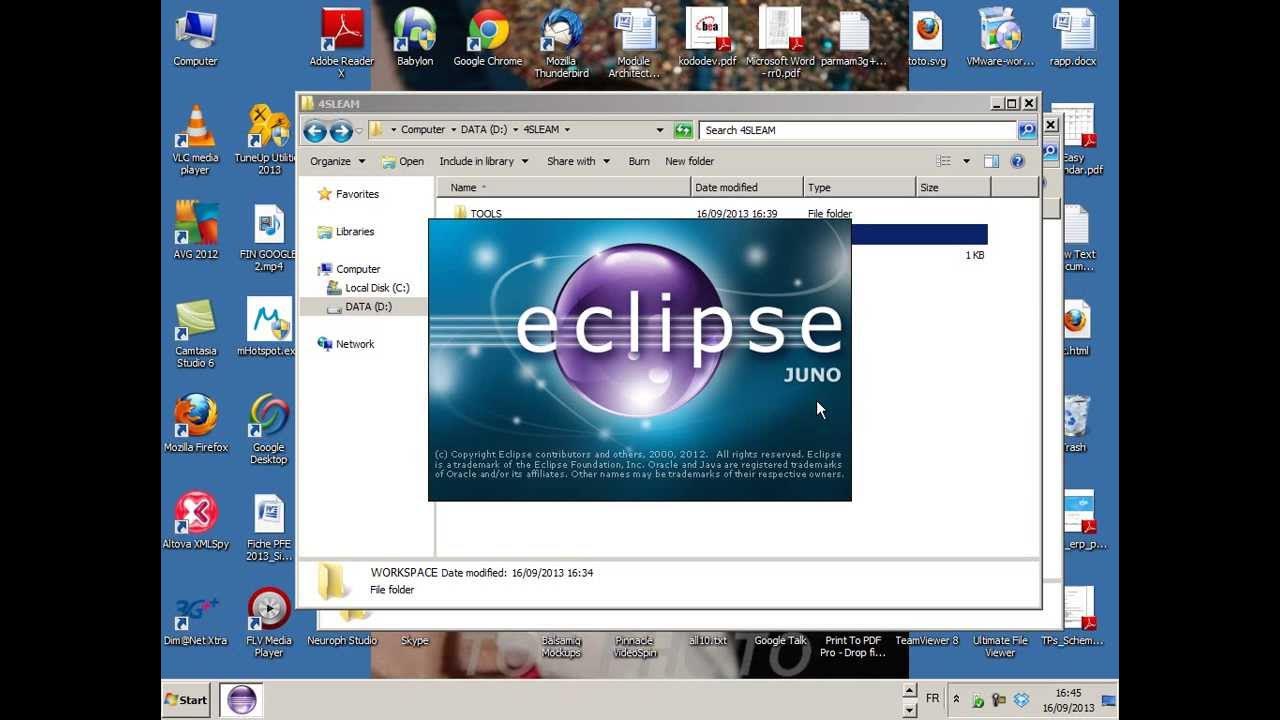The image size is (1280, 720).
Task: Open the Babylon desktop icon
Action: click(x=415, y=38)
